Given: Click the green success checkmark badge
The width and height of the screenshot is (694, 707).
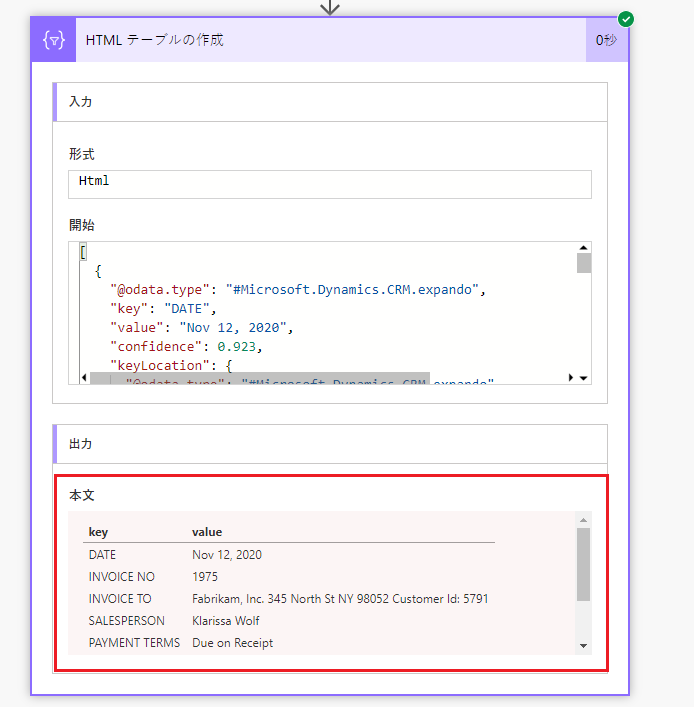Looking at the screenshot, I should click(x=625, y=19).
